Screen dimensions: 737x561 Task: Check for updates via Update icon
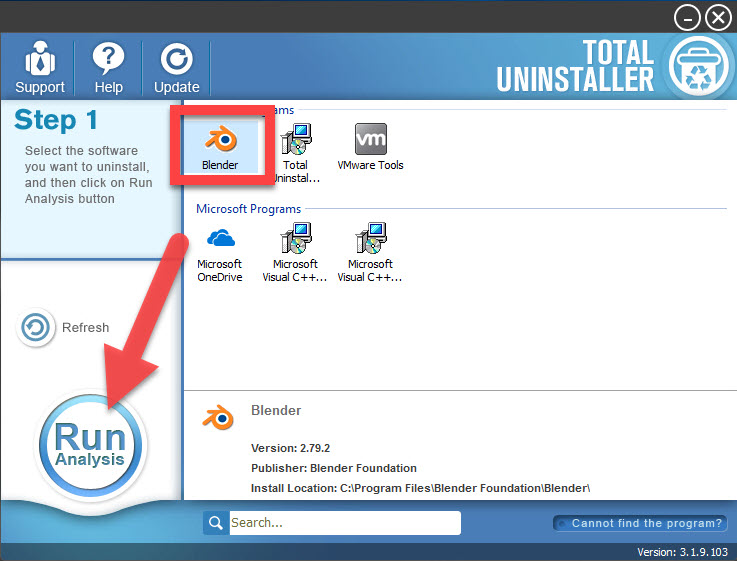coord(177,67)
